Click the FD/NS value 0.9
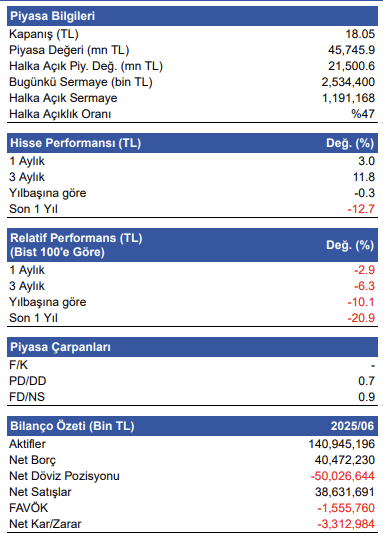 point(366,397)
